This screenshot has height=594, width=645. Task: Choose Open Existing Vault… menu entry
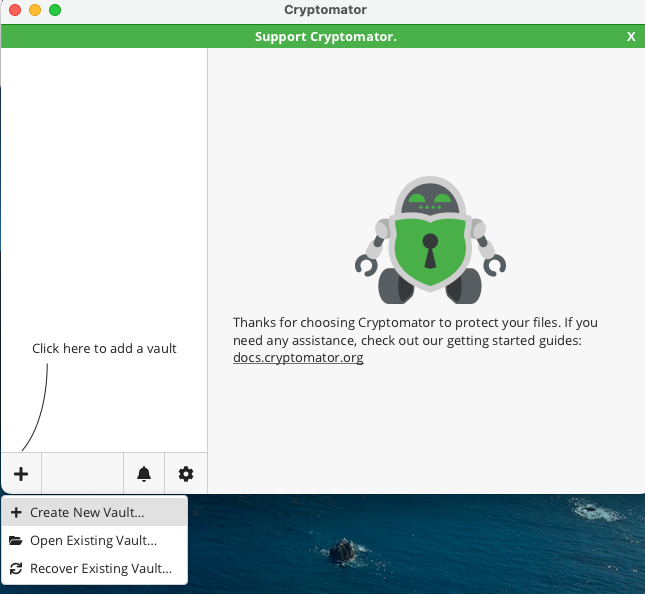pyautogui.click(x=95, y=540)
